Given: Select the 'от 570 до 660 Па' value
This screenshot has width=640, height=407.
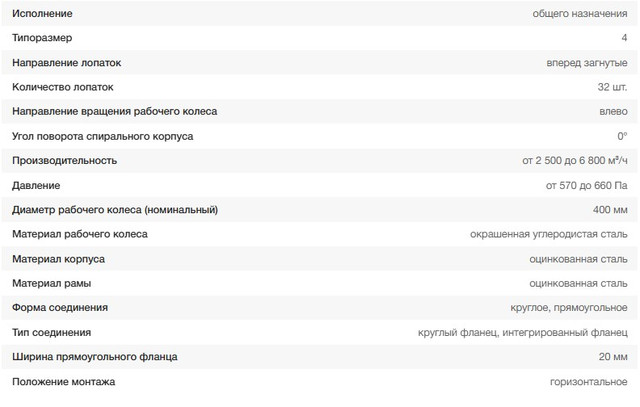Looking at the screenshot, I should 587,185.
